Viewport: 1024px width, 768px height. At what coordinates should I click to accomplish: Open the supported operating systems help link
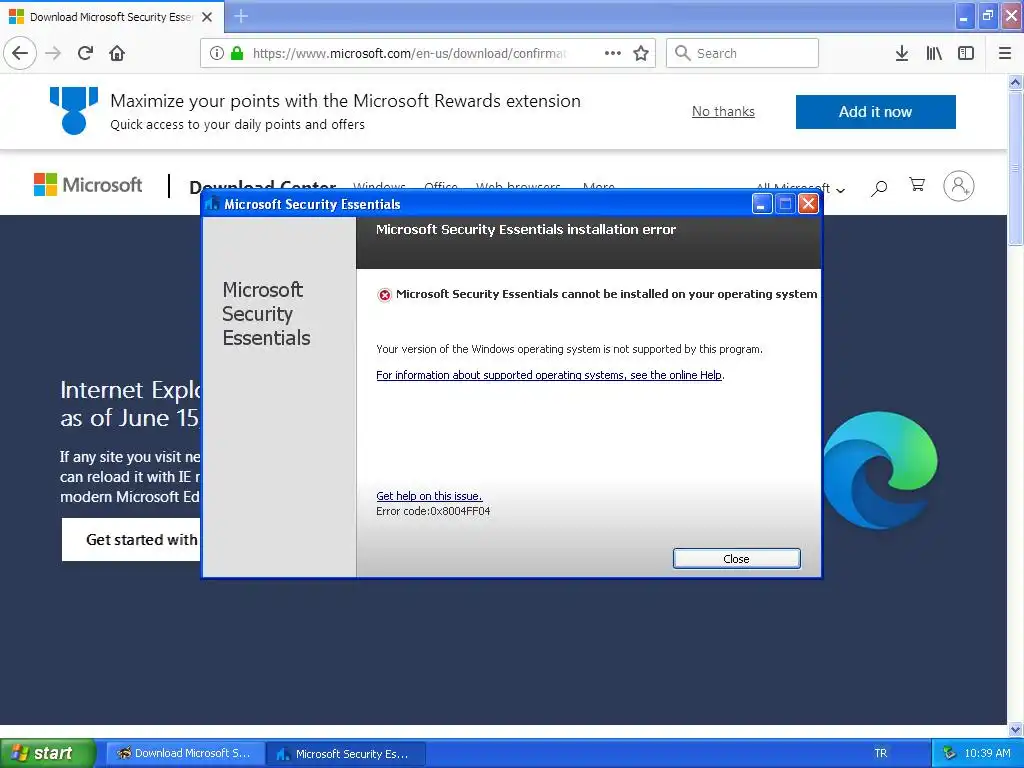549,375
